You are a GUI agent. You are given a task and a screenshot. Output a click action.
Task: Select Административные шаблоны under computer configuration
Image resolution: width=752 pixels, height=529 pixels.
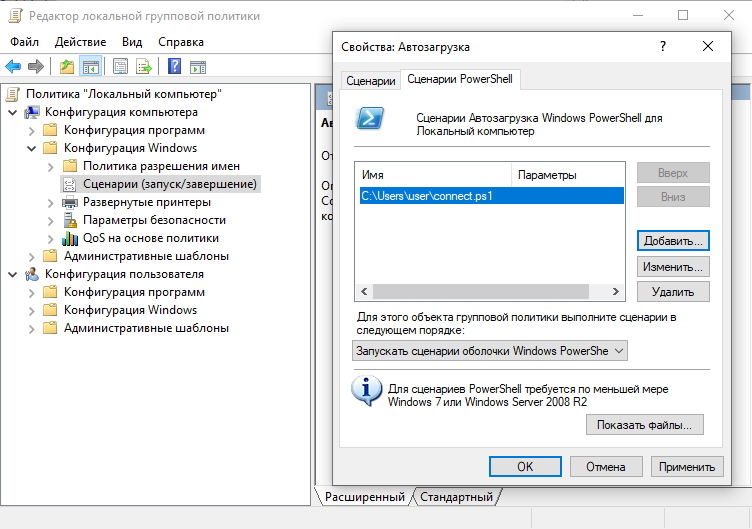pos(146,257)
